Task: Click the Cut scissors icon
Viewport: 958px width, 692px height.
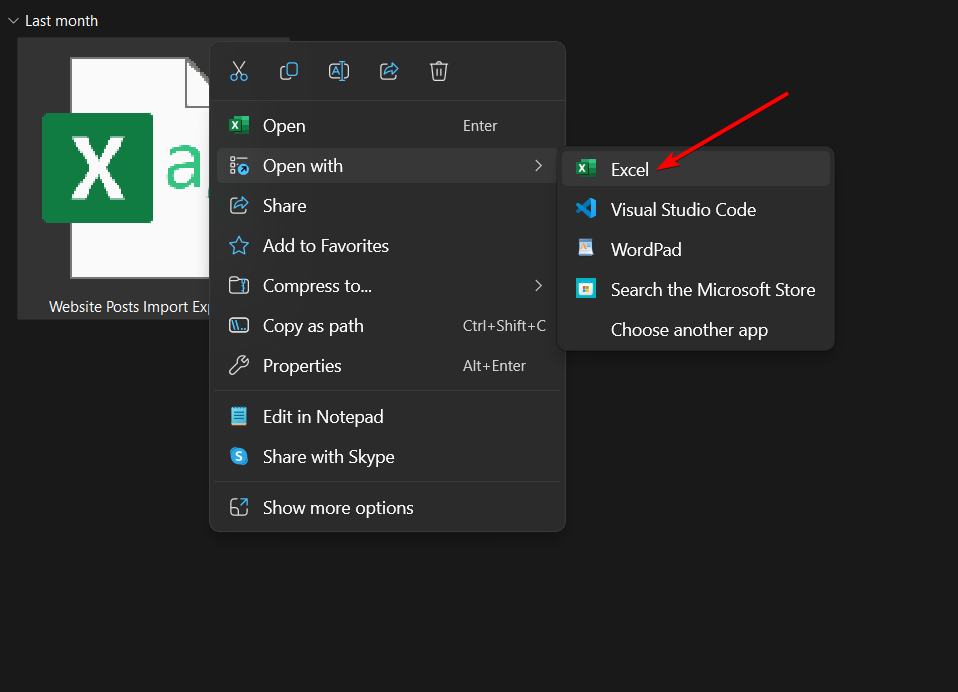Action: point(239,71)
